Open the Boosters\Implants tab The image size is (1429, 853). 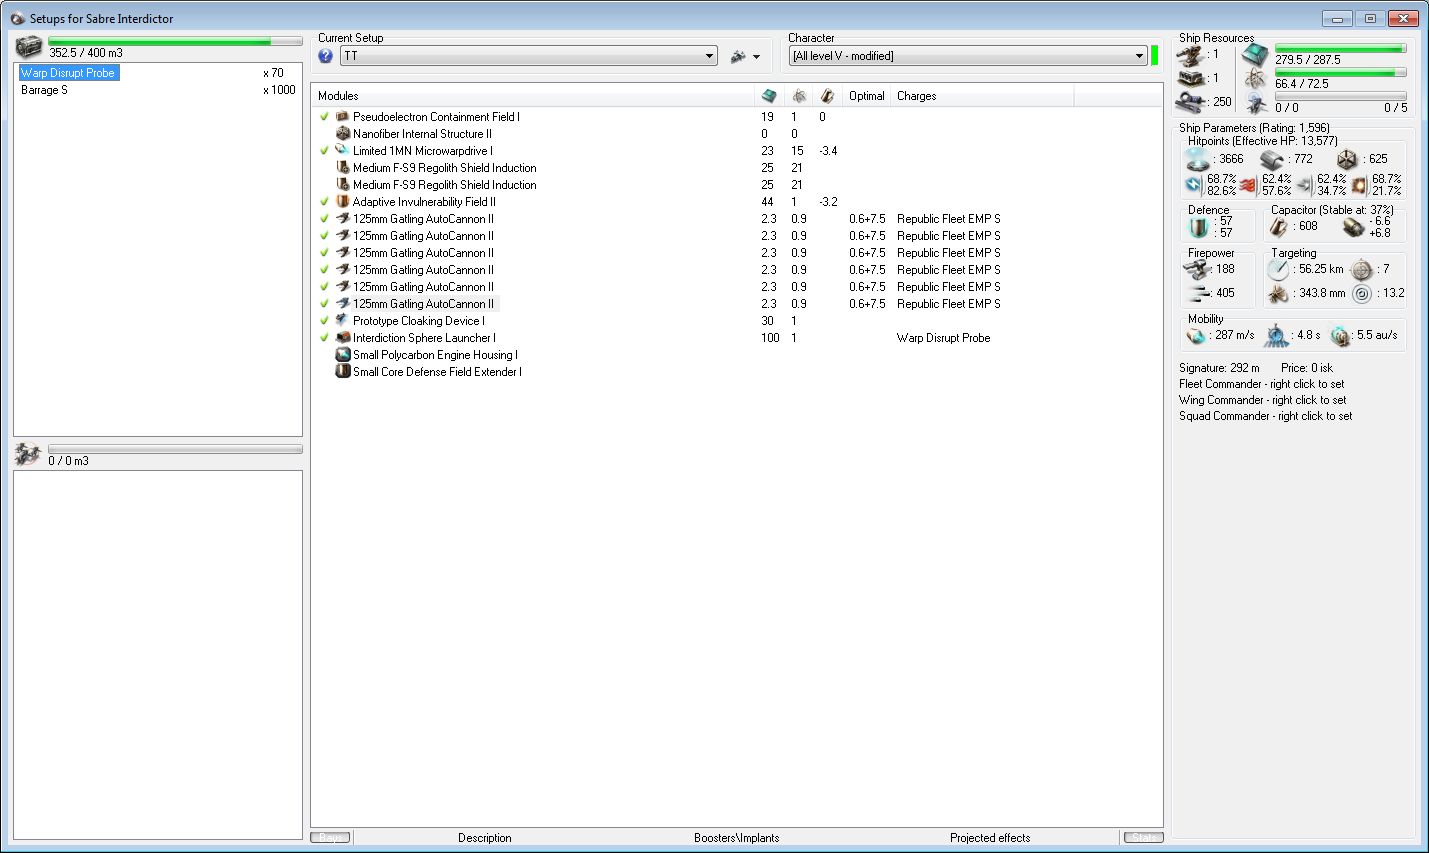(x=737, y=838)
